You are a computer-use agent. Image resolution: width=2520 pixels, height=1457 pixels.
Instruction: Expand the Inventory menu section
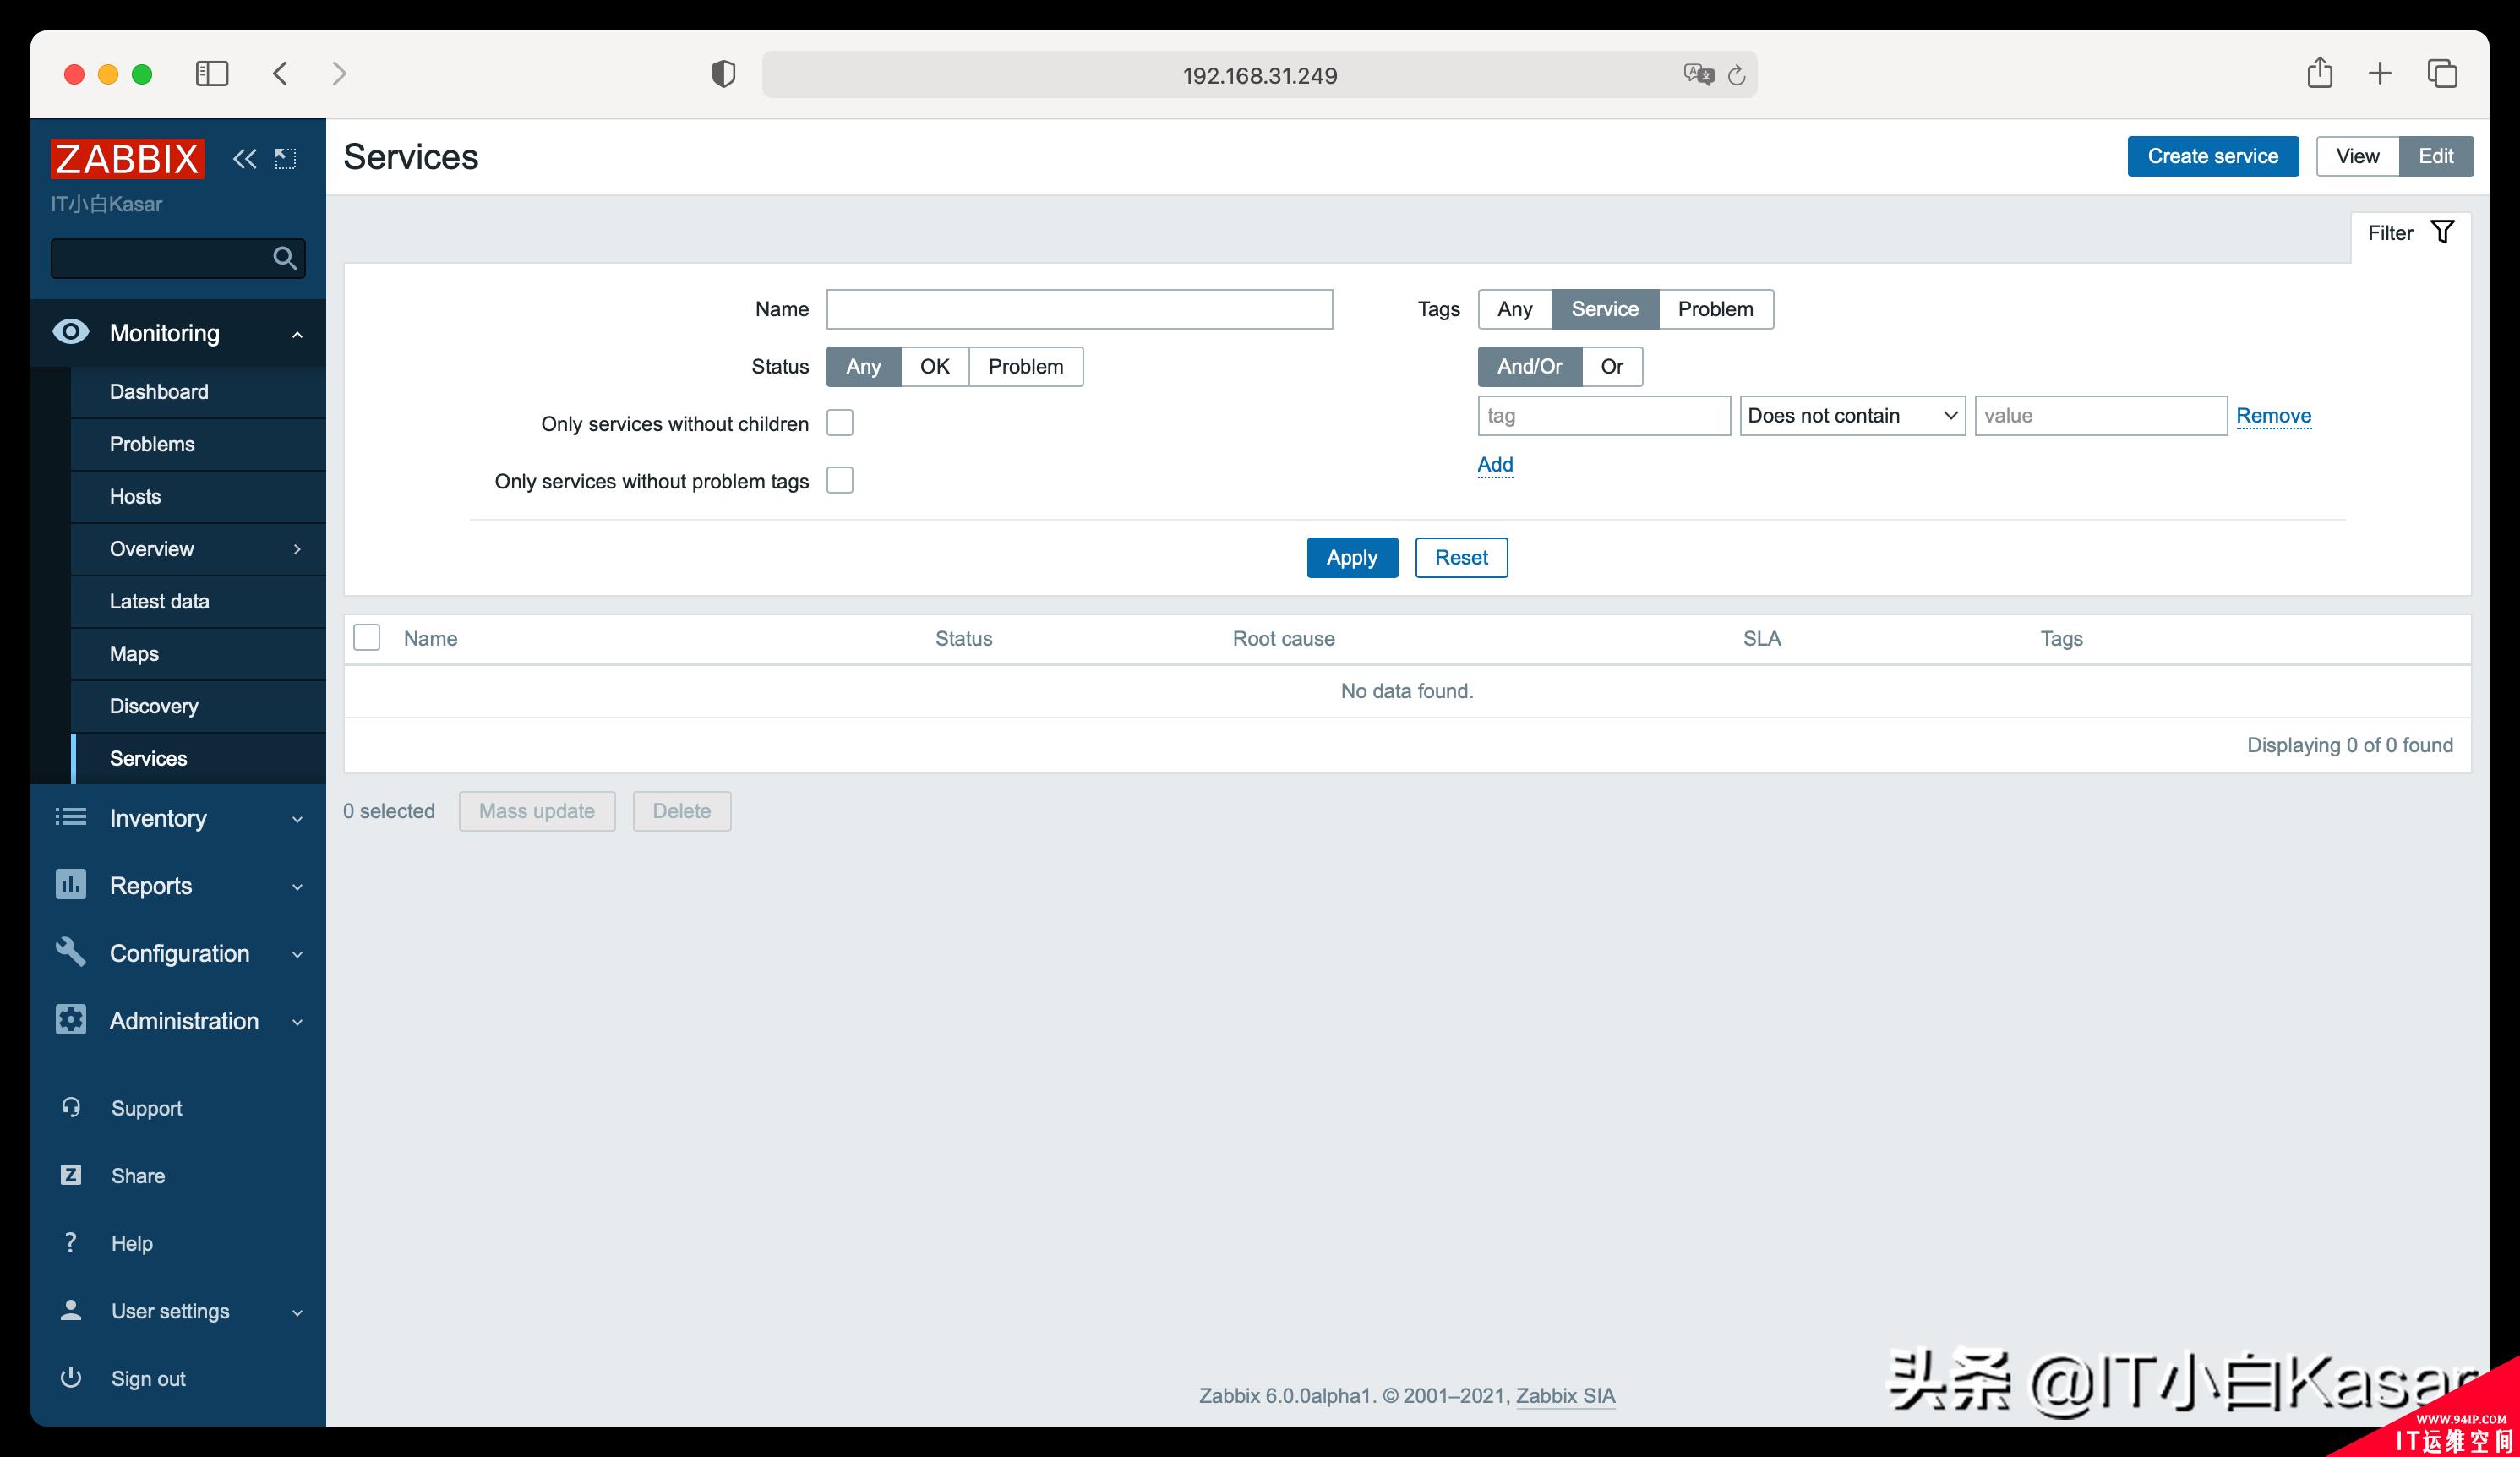pos(297,819)
